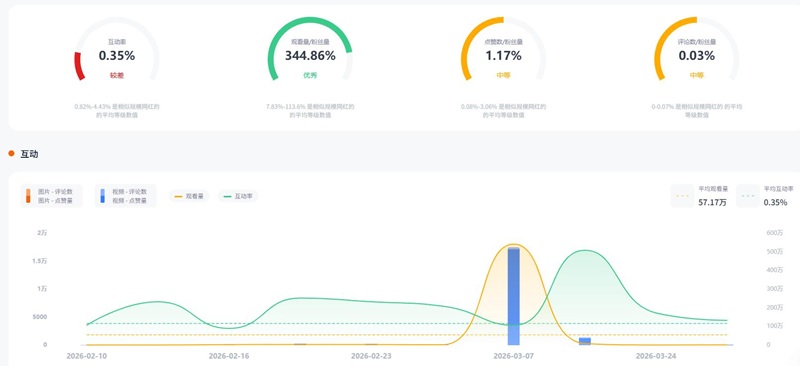Image resolution: width=800 pixels, height=366 pixels.
Task: Click the tall blue bar at 2026-03-07
Action: coord(514,296)
